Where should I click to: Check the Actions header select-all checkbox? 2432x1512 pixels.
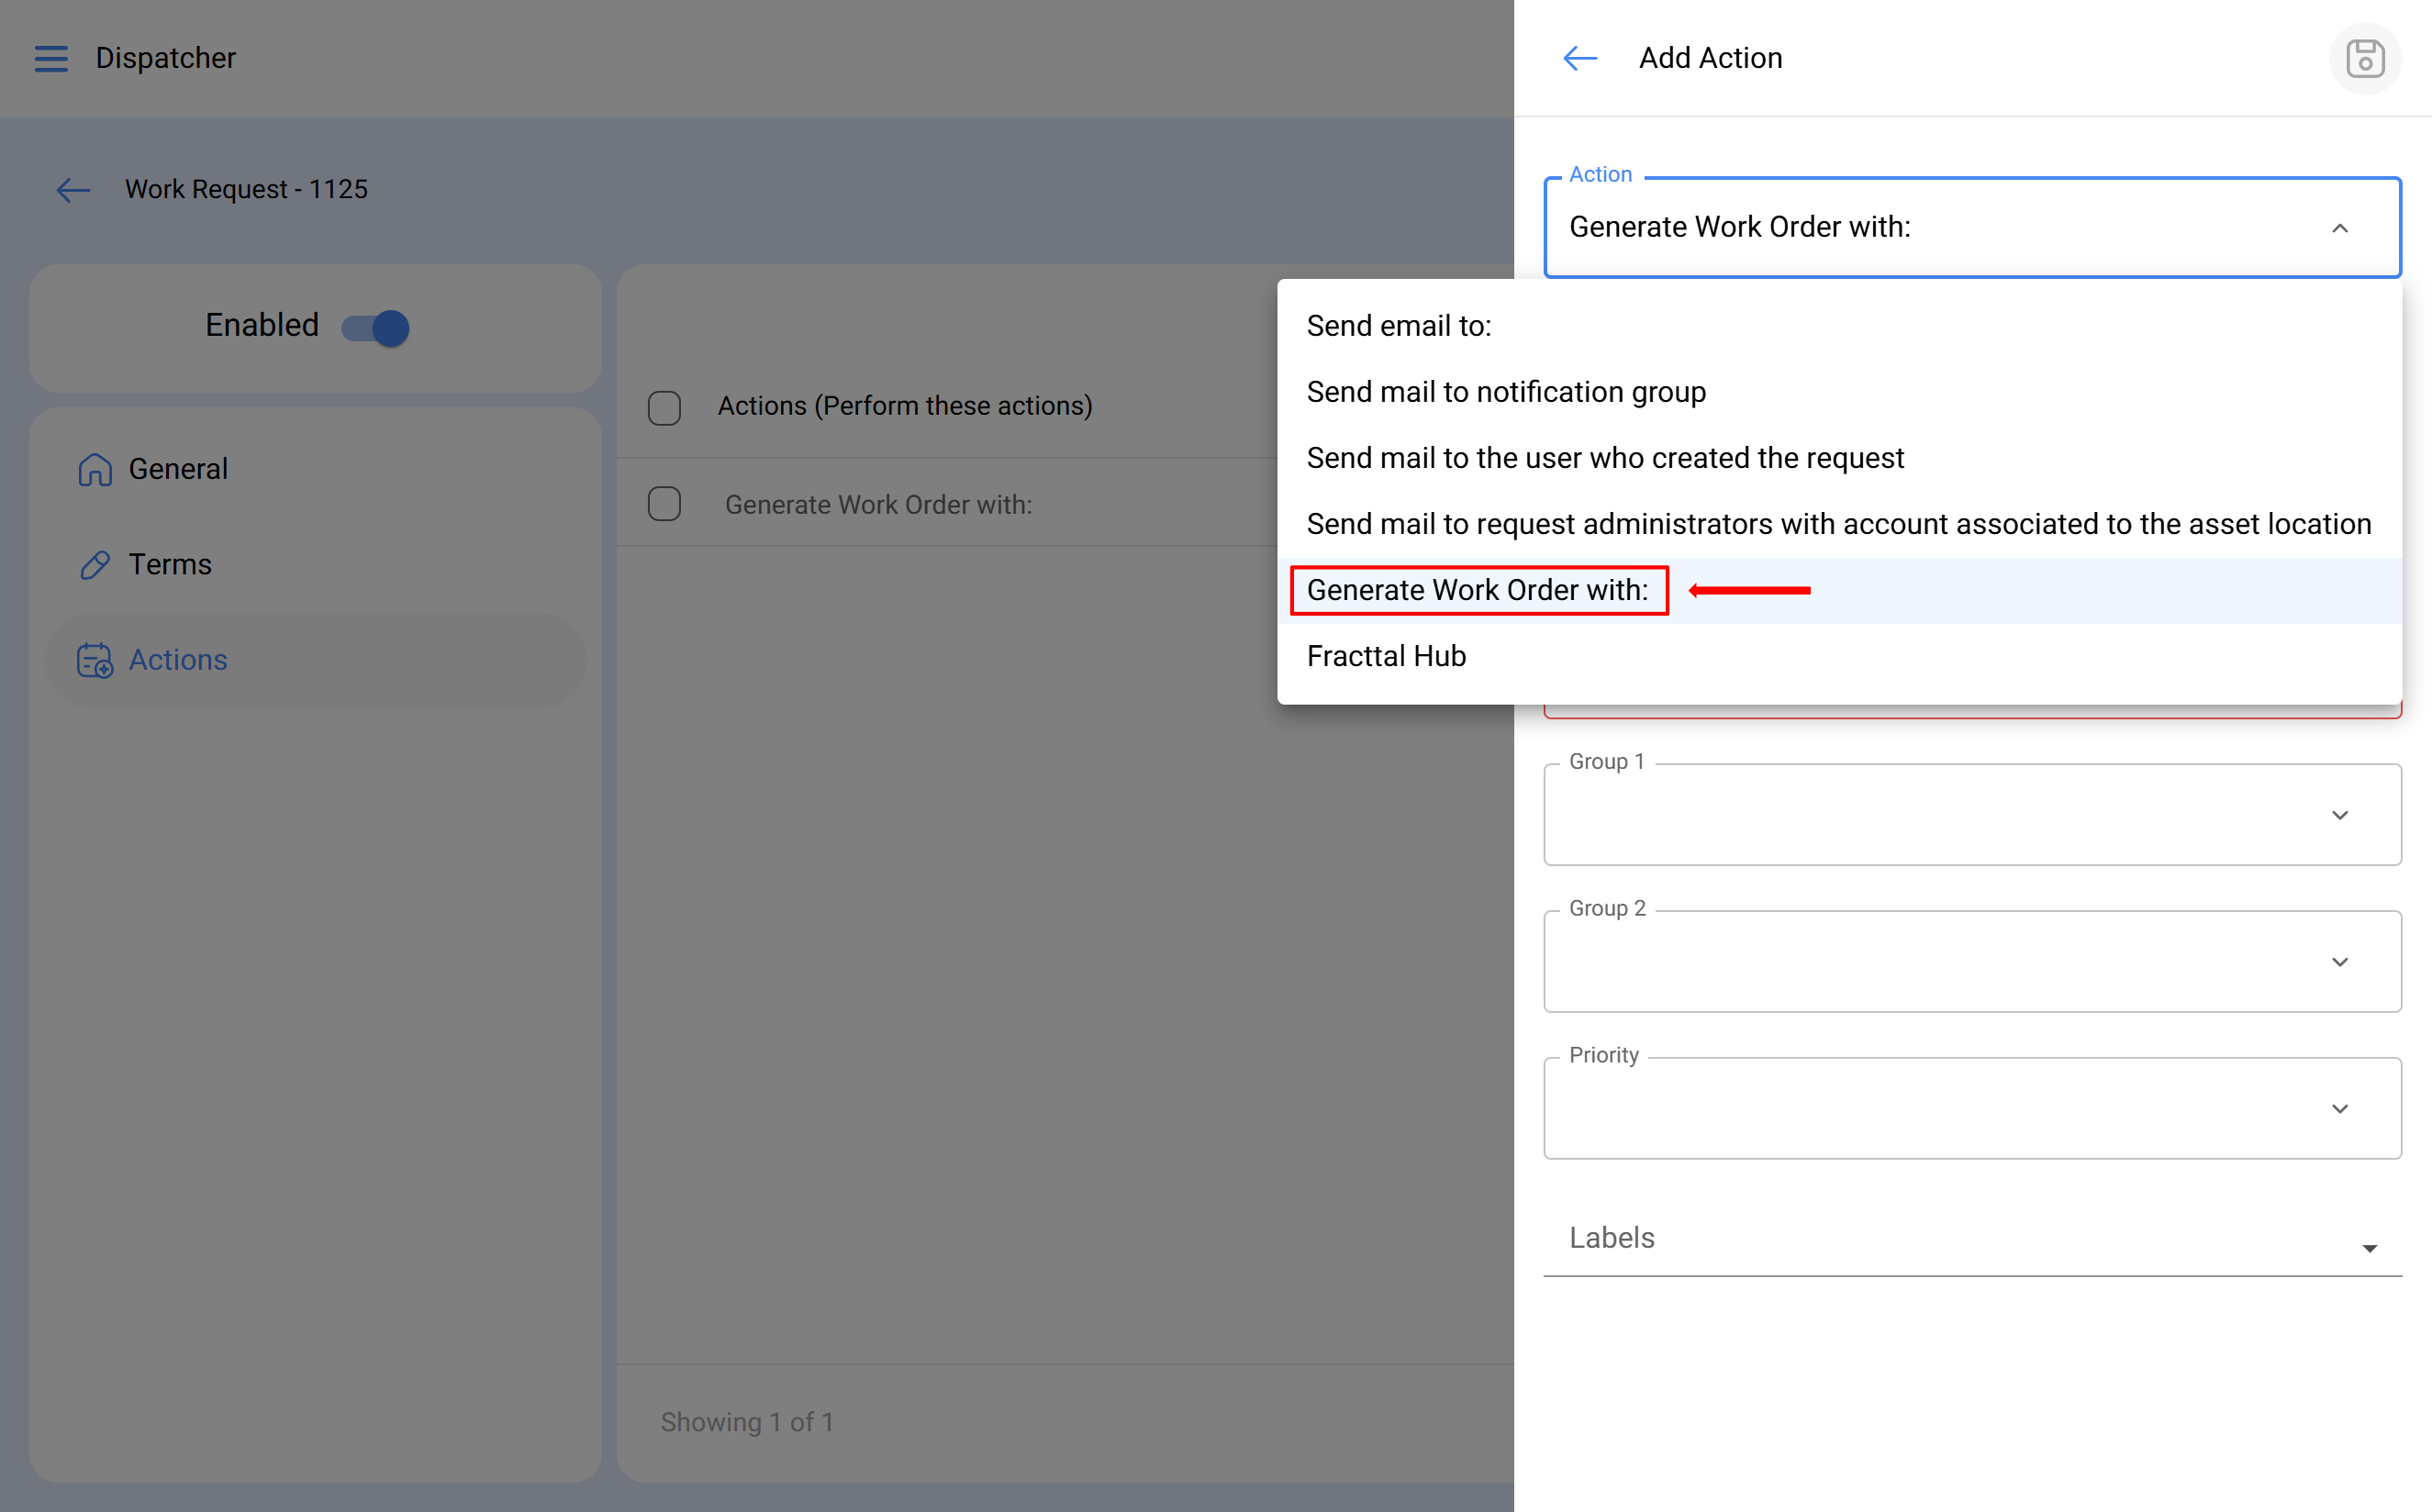coord(664,407)
